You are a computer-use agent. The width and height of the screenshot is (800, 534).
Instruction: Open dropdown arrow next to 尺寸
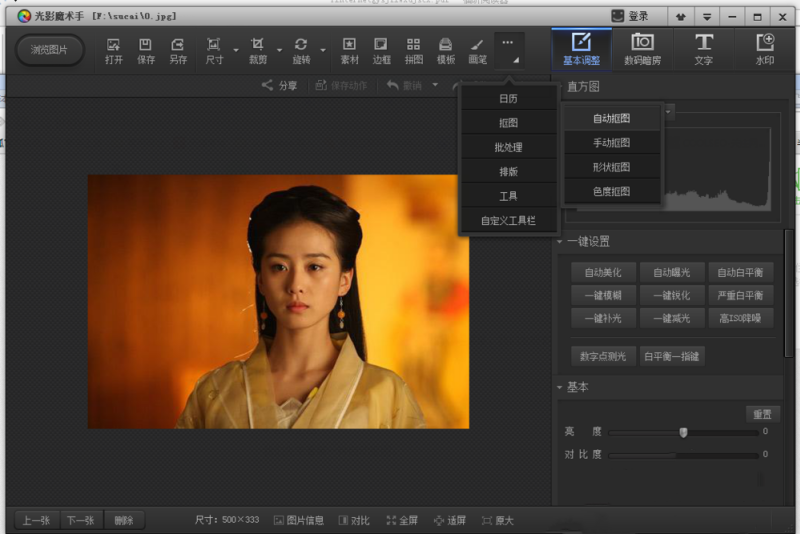click(x=236, y=50)
